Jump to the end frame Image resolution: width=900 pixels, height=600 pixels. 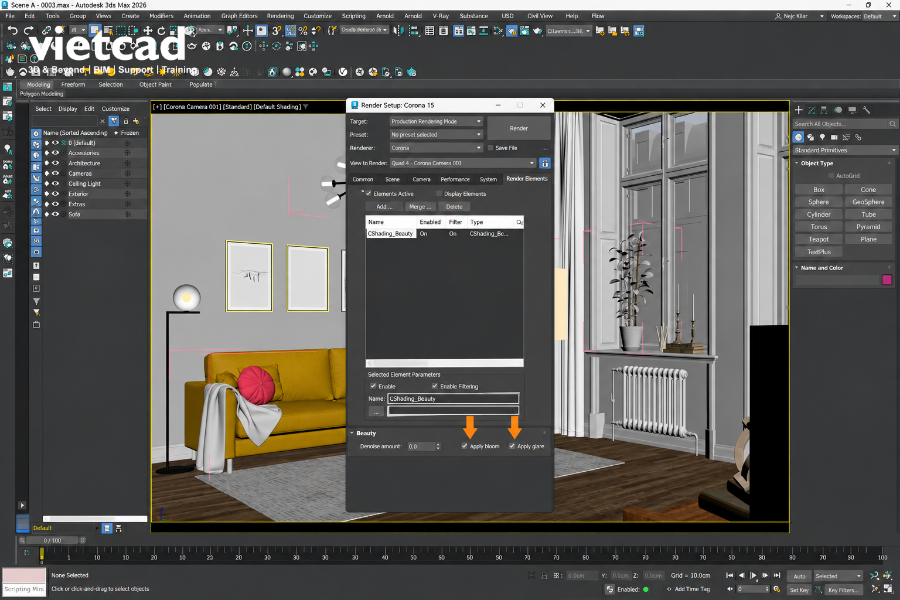click(x=777, y=575)
